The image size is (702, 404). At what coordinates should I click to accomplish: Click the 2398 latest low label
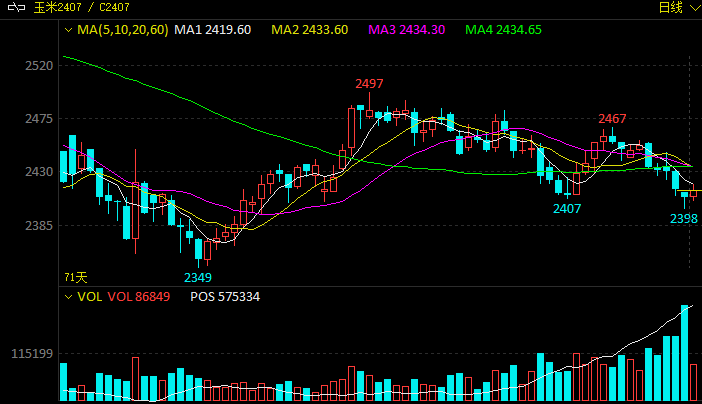coord(684,219)
